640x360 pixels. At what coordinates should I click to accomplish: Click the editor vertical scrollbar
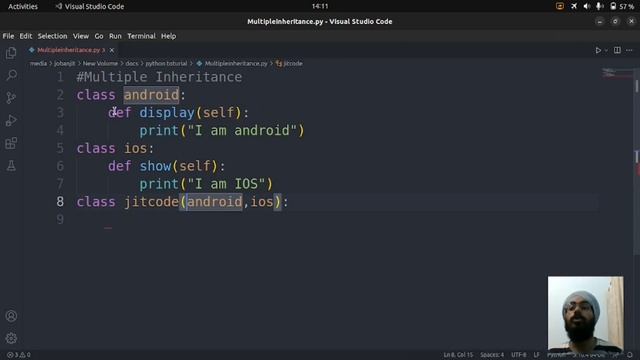click(636, 163)
